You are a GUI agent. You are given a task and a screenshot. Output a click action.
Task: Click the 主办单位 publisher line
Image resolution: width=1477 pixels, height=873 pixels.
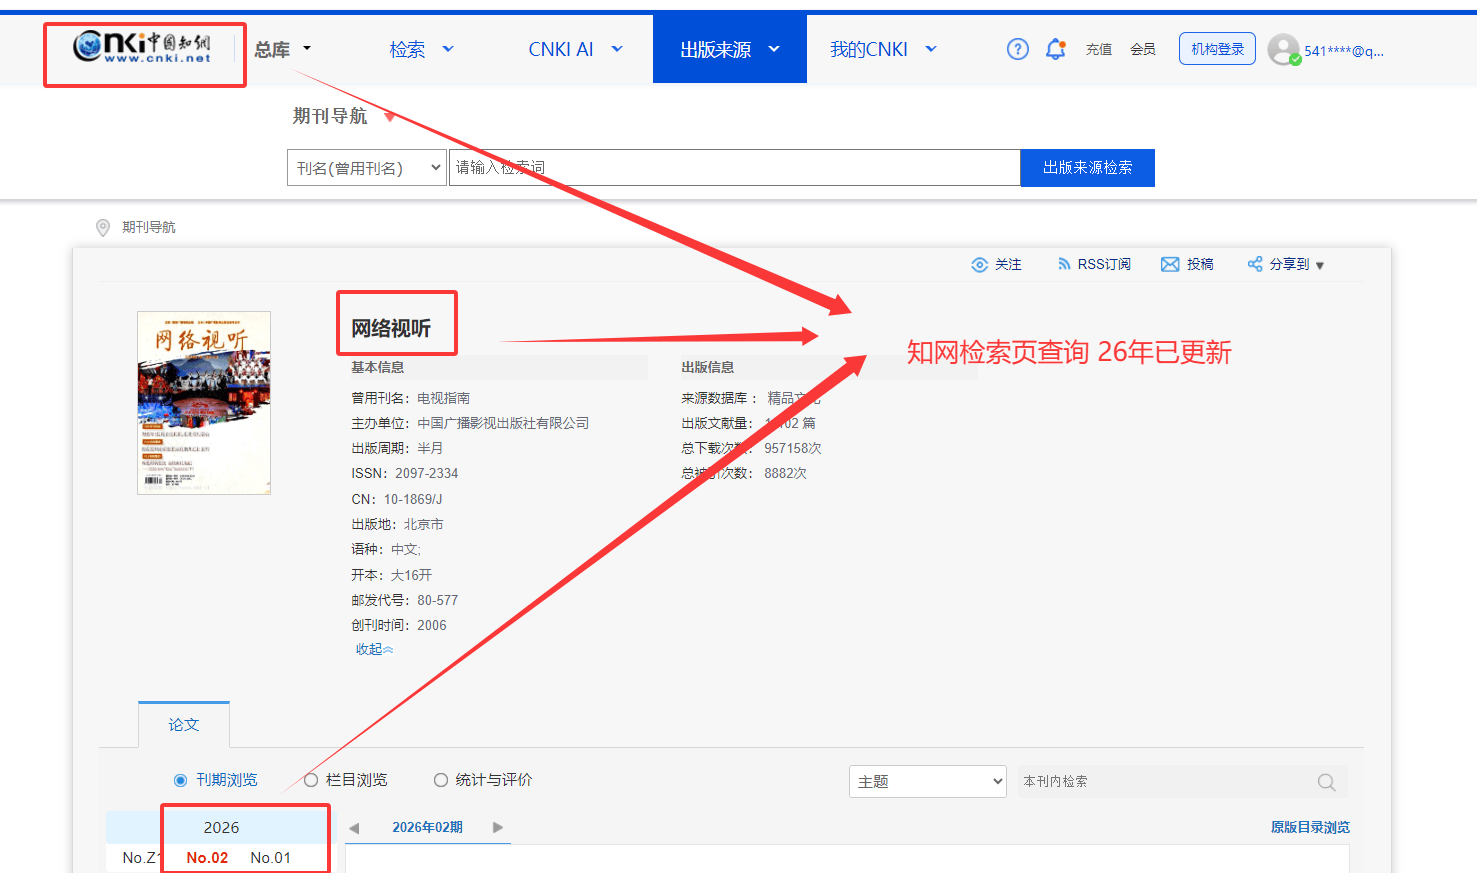pyautogui.click(x=470, y=423)
